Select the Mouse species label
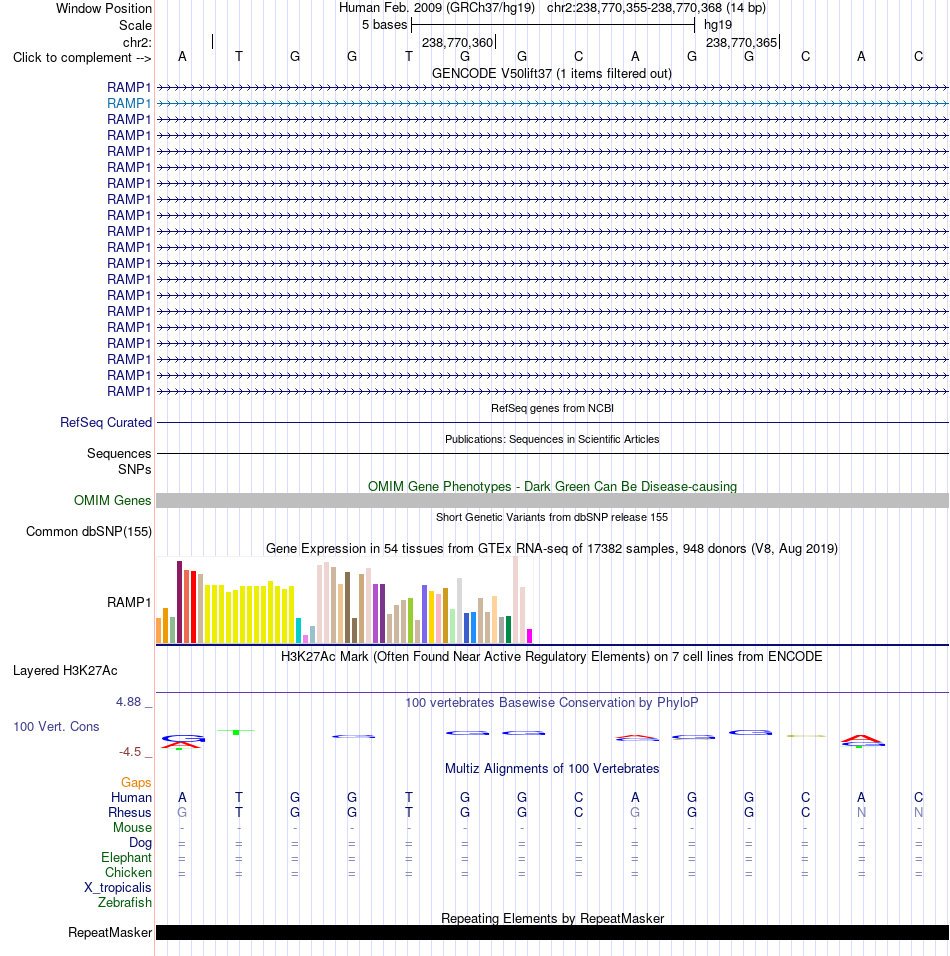950x956 pixels. point(132,828)
